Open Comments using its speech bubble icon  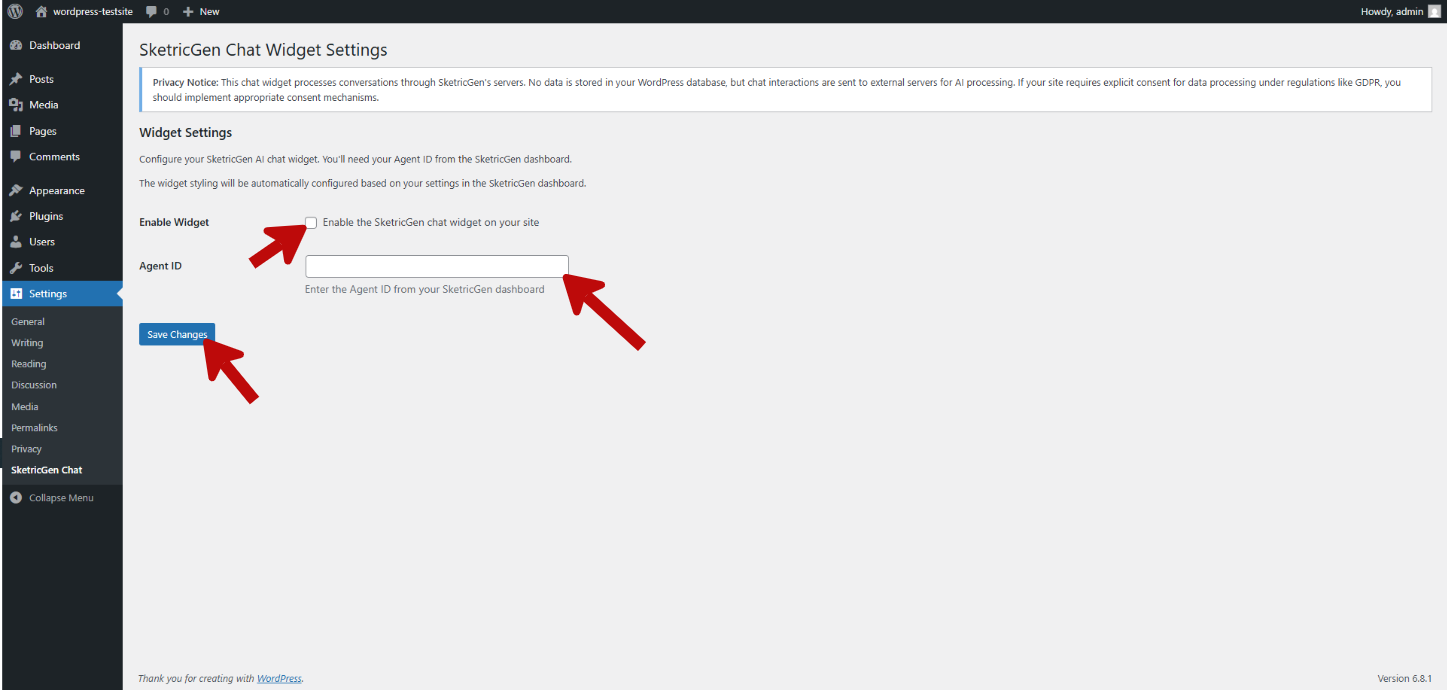(16, 156)
